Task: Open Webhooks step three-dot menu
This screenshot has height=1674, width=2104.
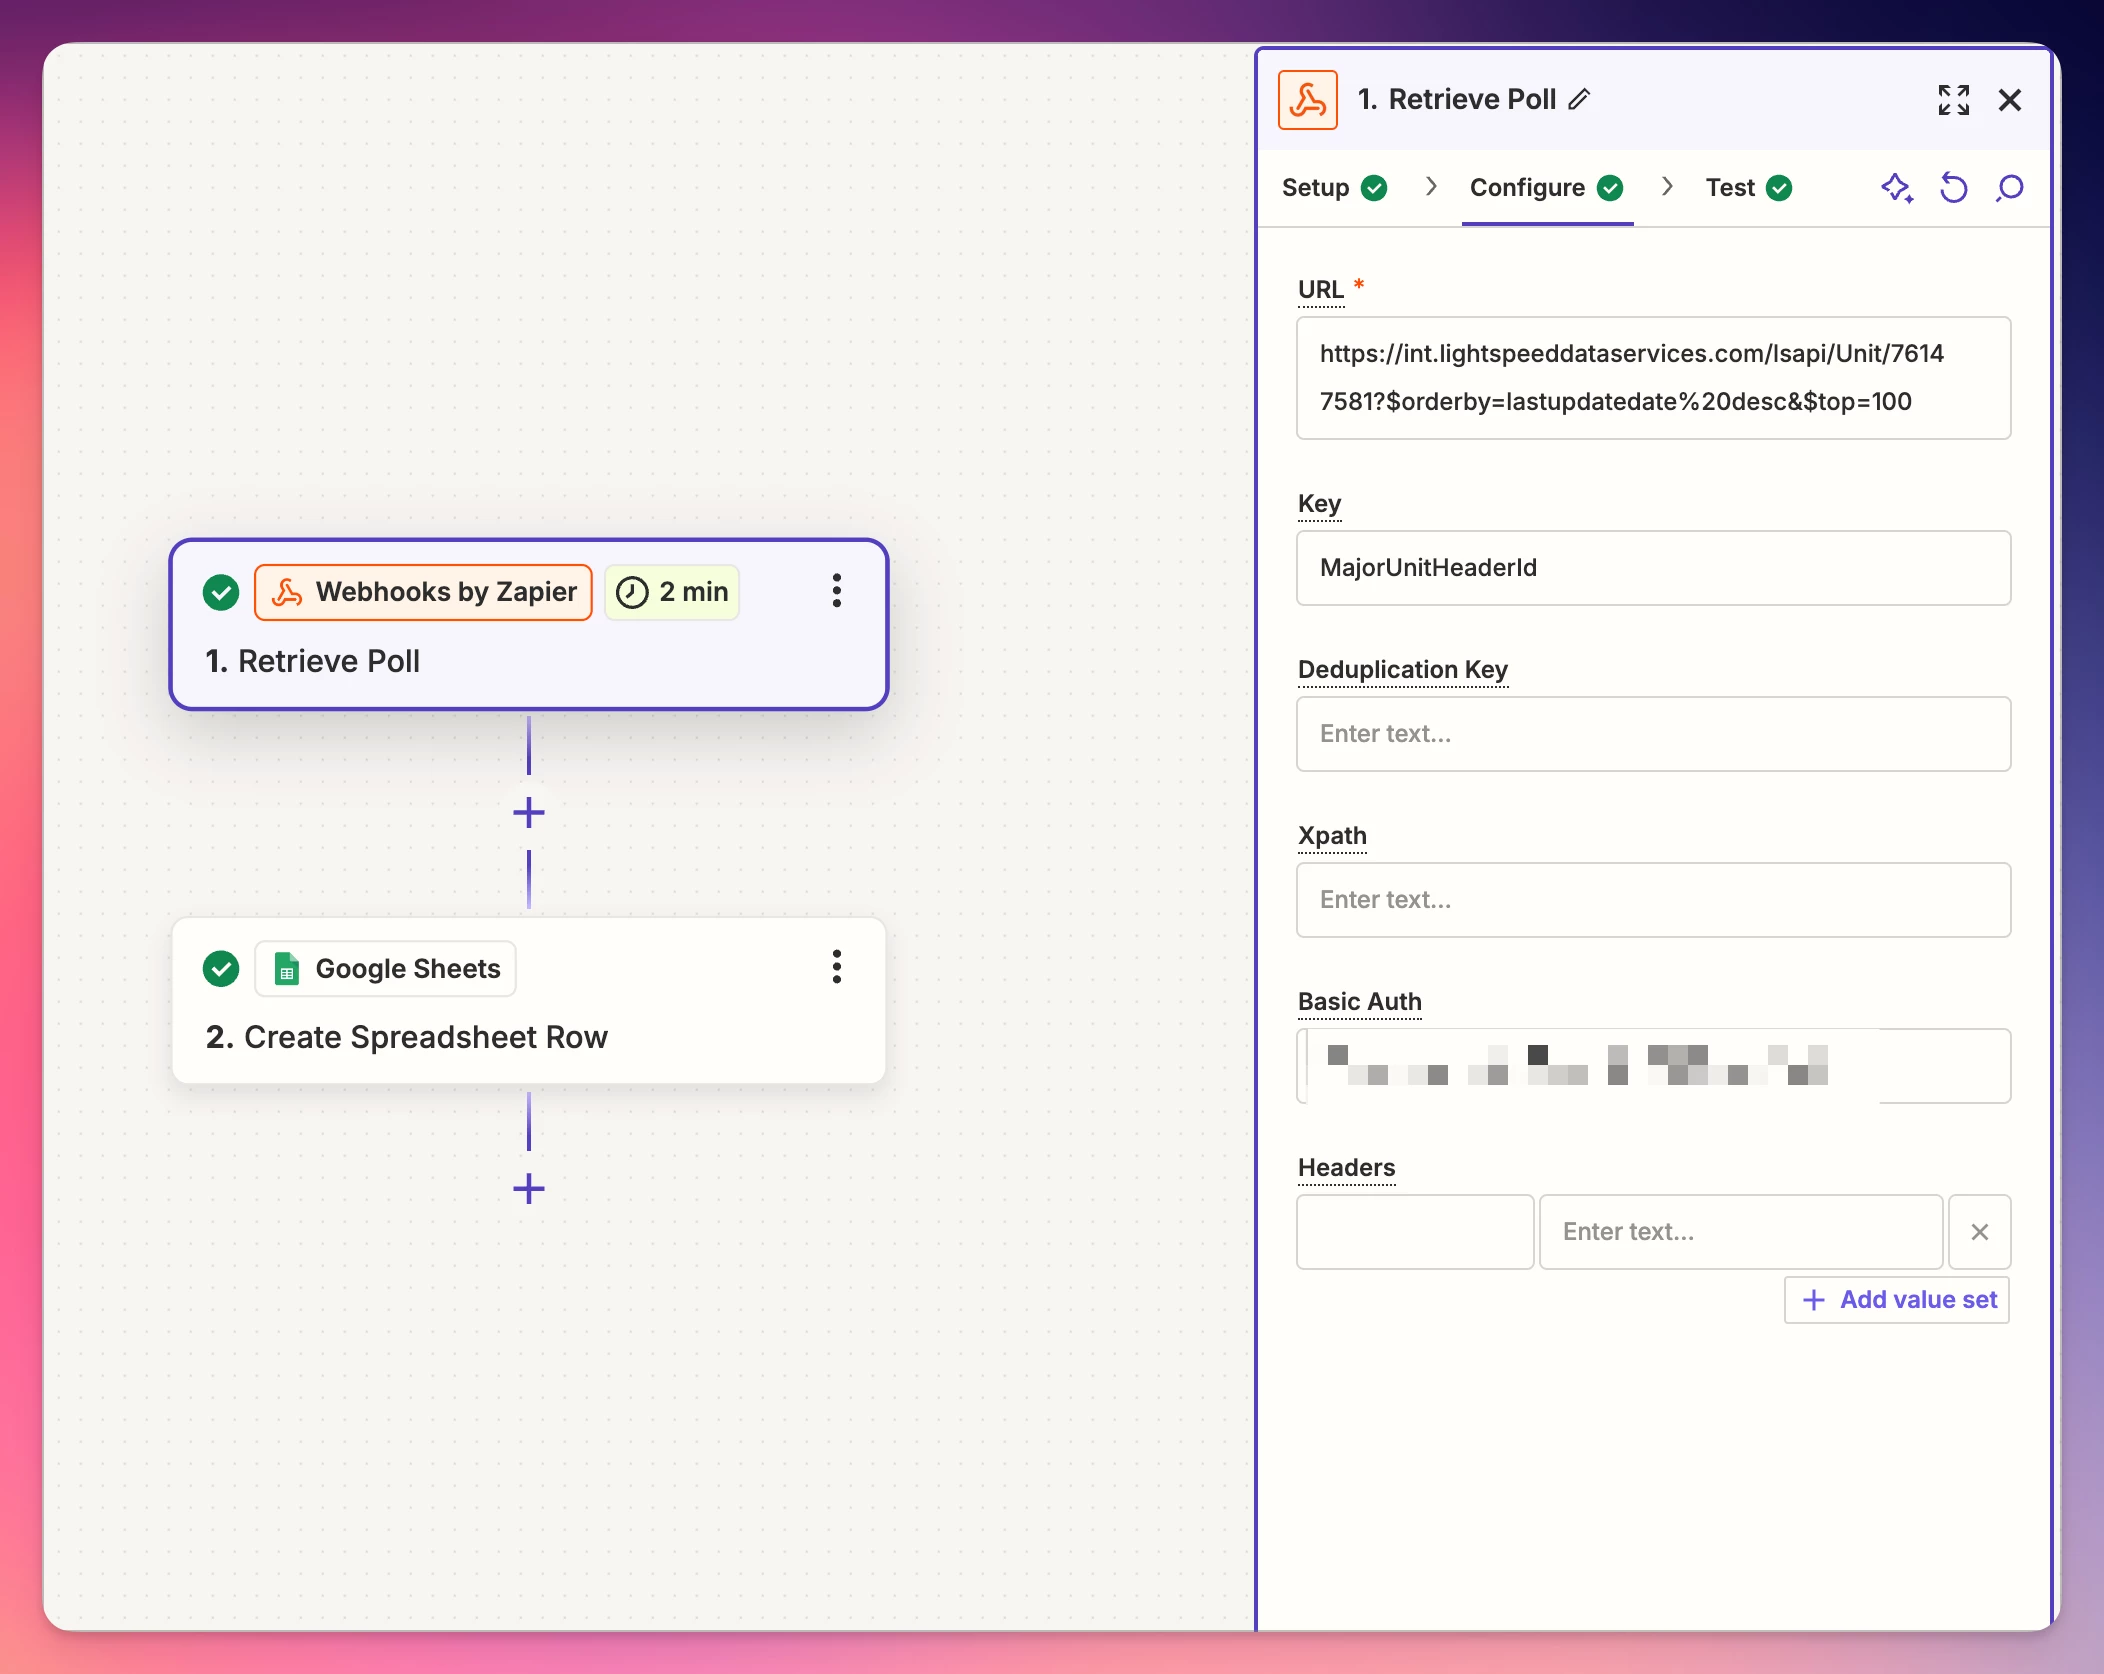Action: 837,591
